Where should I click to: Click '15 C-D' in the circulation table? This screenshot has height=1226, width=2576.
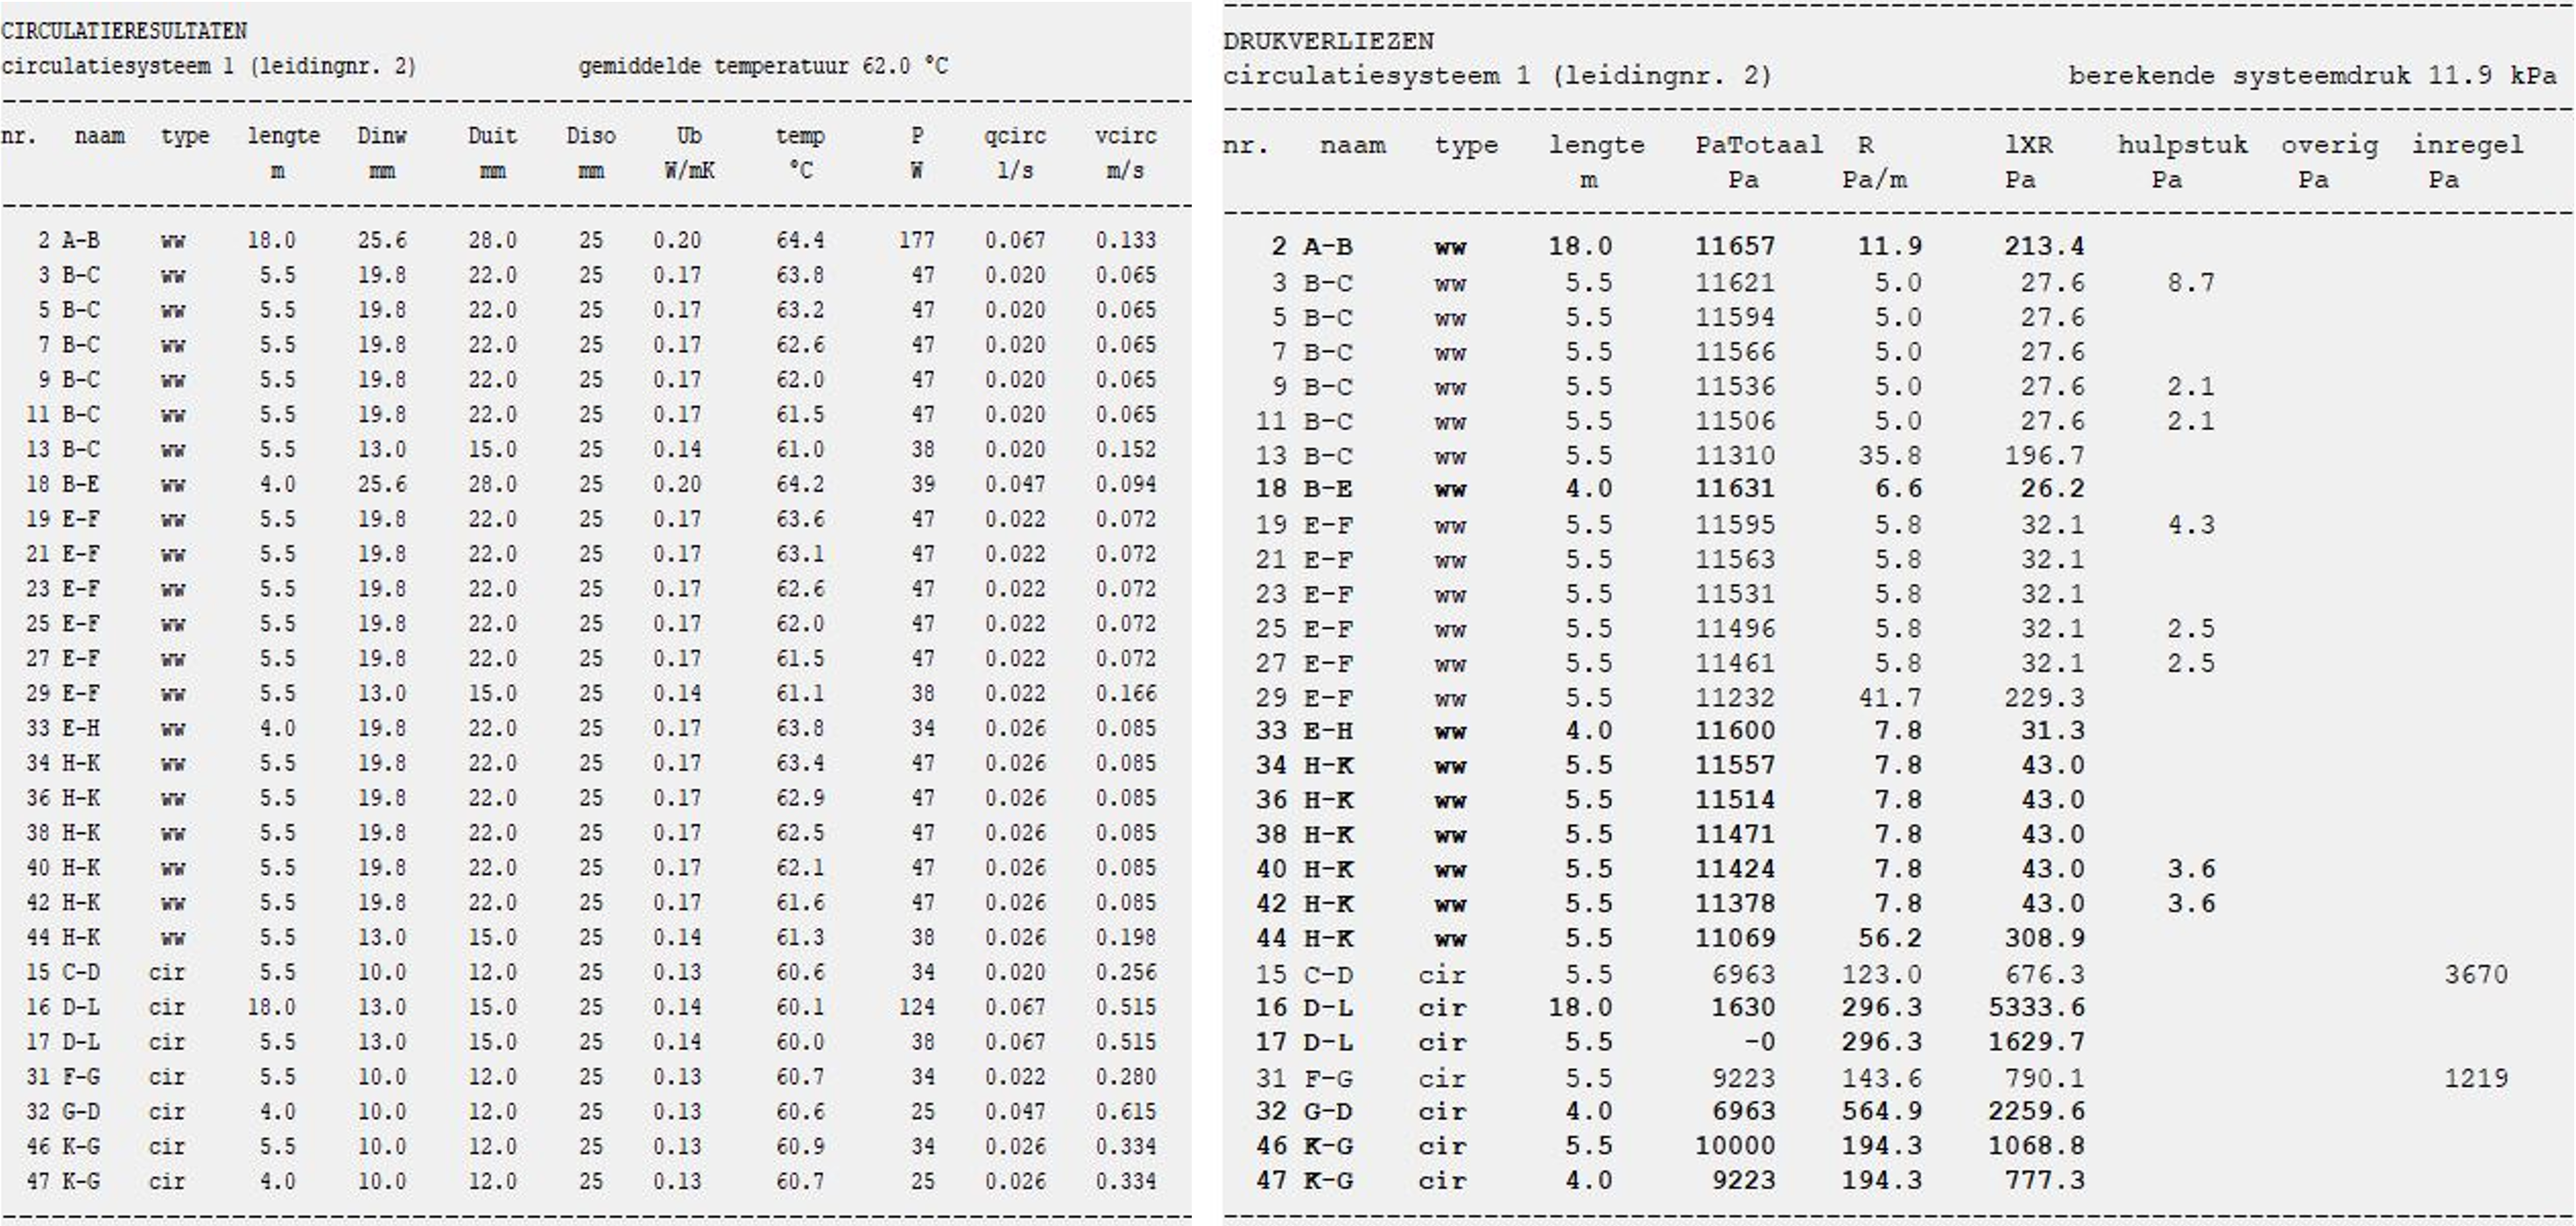62,972
